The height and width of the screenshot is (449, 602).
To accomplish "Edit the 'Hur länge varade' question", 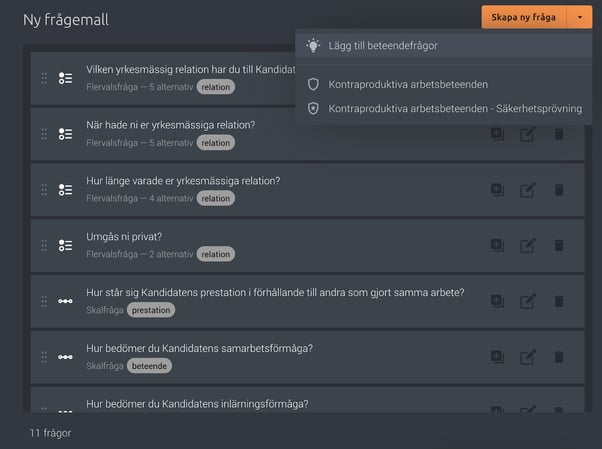I will pyautogui.click(x=528, y=190).
